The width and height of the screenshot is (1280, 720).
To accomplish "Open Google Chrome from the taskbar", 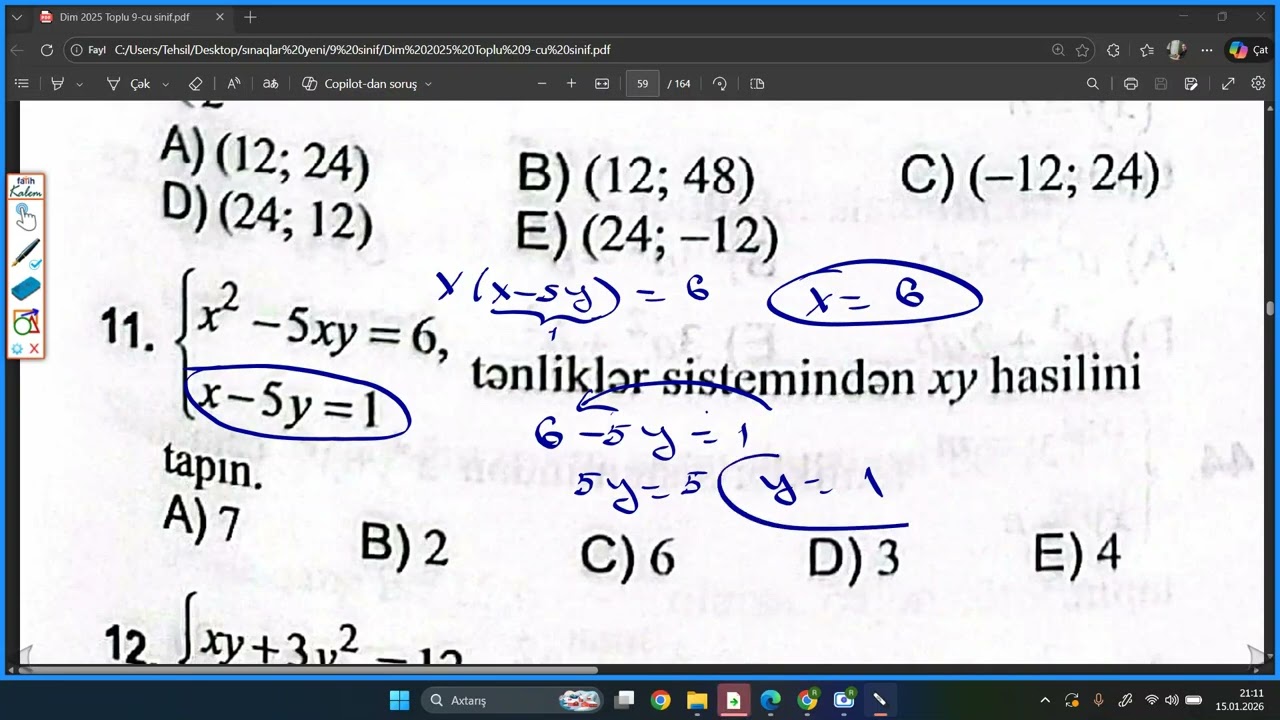I will point(660,700).
